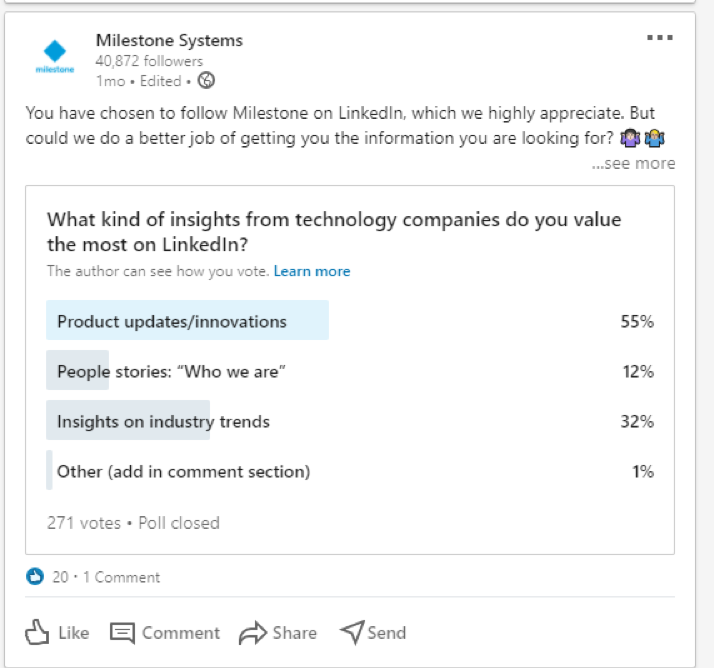
Task: Click the Send paper plane icon
Action: pos(351,632)
